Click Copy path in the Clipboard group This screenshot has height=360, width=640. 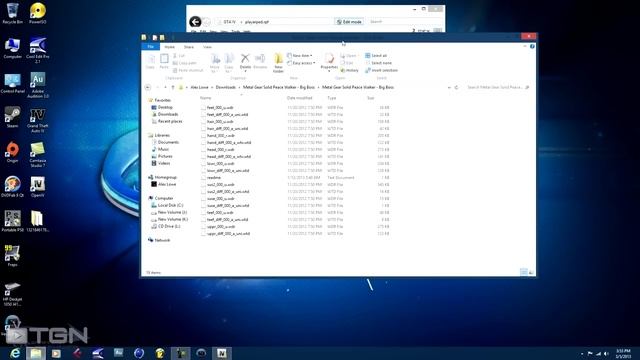pyautogui.click(x=184, y=63)
